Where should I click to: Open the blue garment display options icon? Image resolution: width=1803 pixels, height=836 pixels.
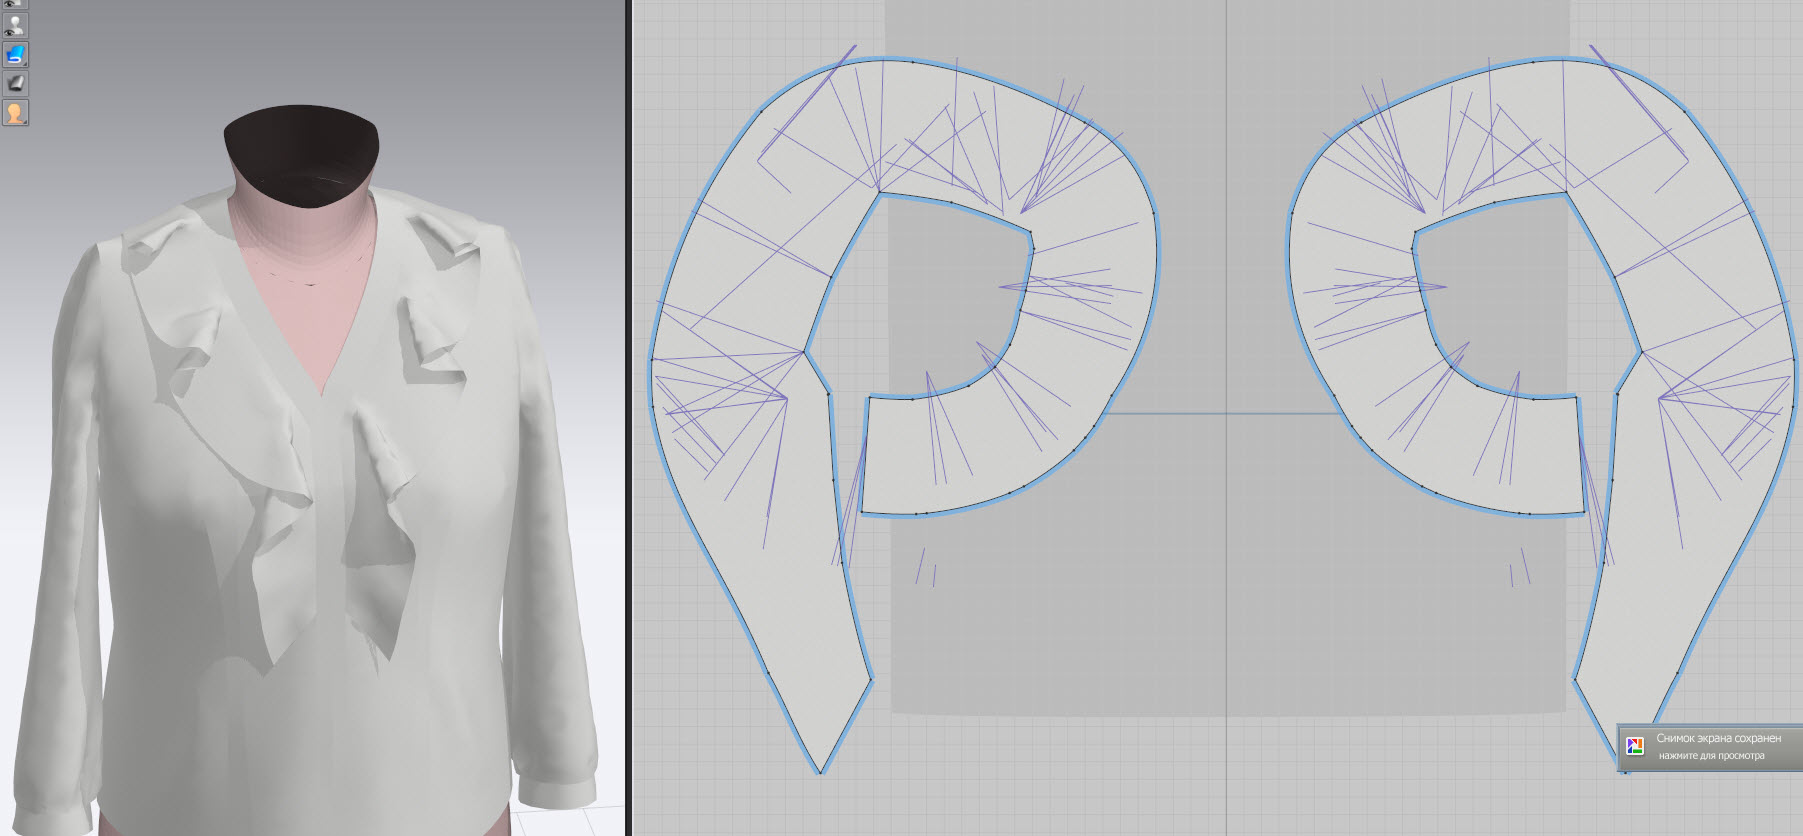pyautogui.click(x=15, y=54)
